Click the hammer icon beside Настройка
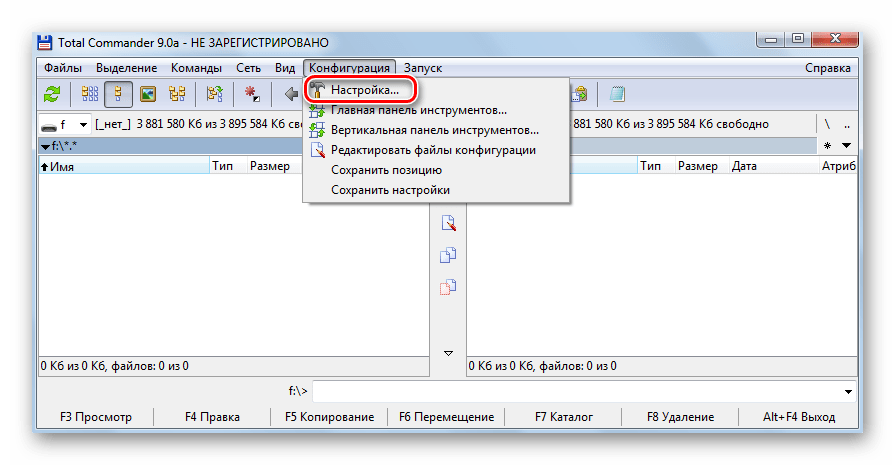This screenshot has width=895, height=465. pyautogui.click(x=317, y=90)
